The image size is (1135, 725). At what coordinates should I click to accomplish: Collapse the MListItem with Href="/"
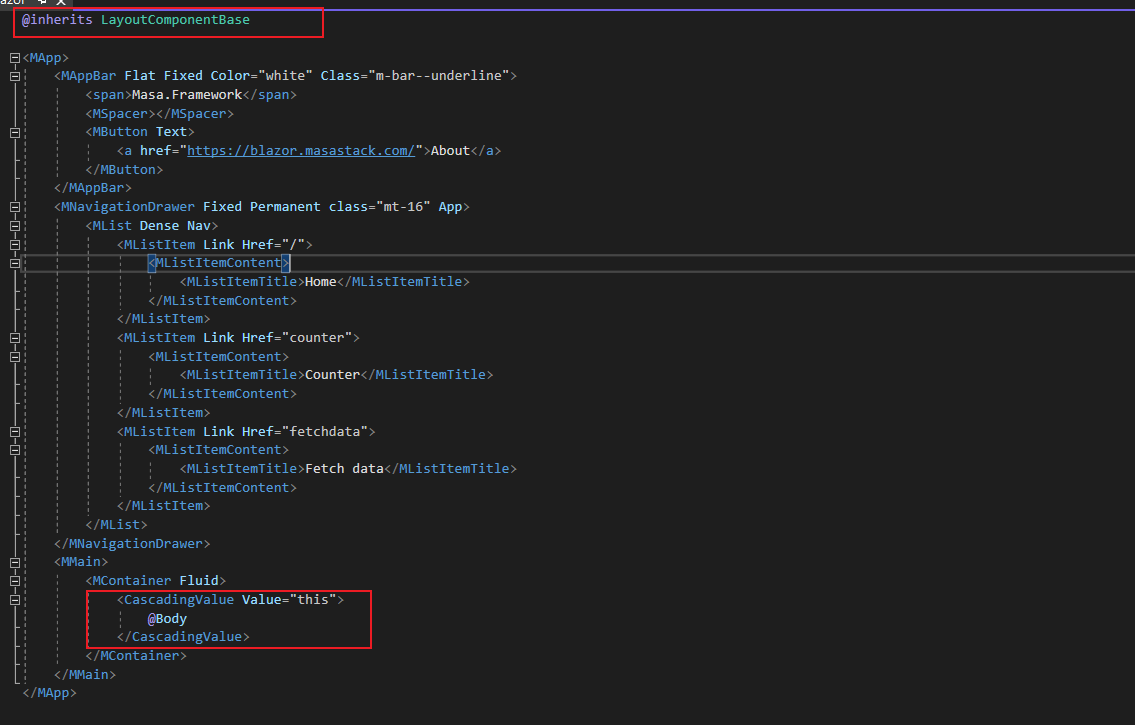pos(15,245)
